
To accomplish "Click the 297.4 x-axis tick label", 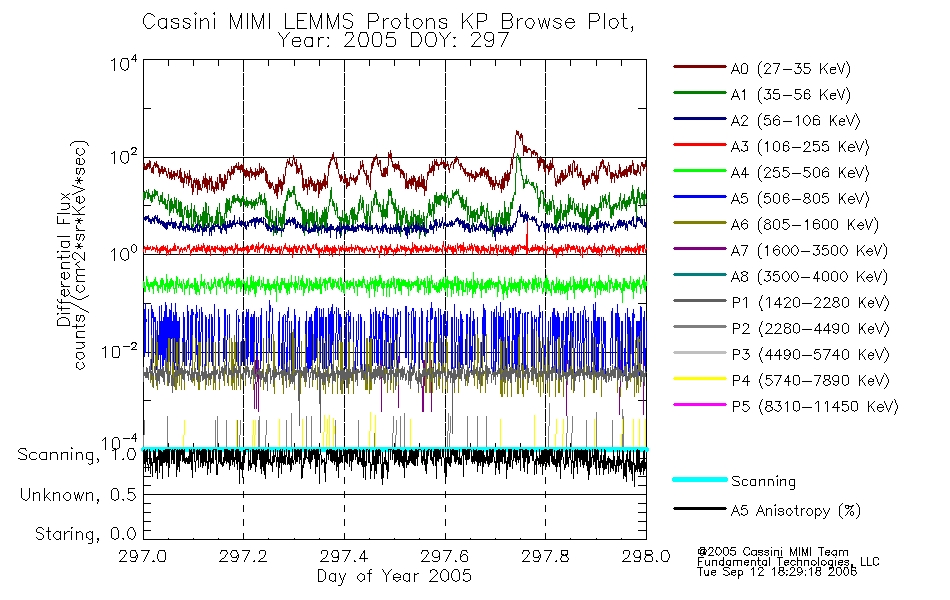I will click(344, 556).
